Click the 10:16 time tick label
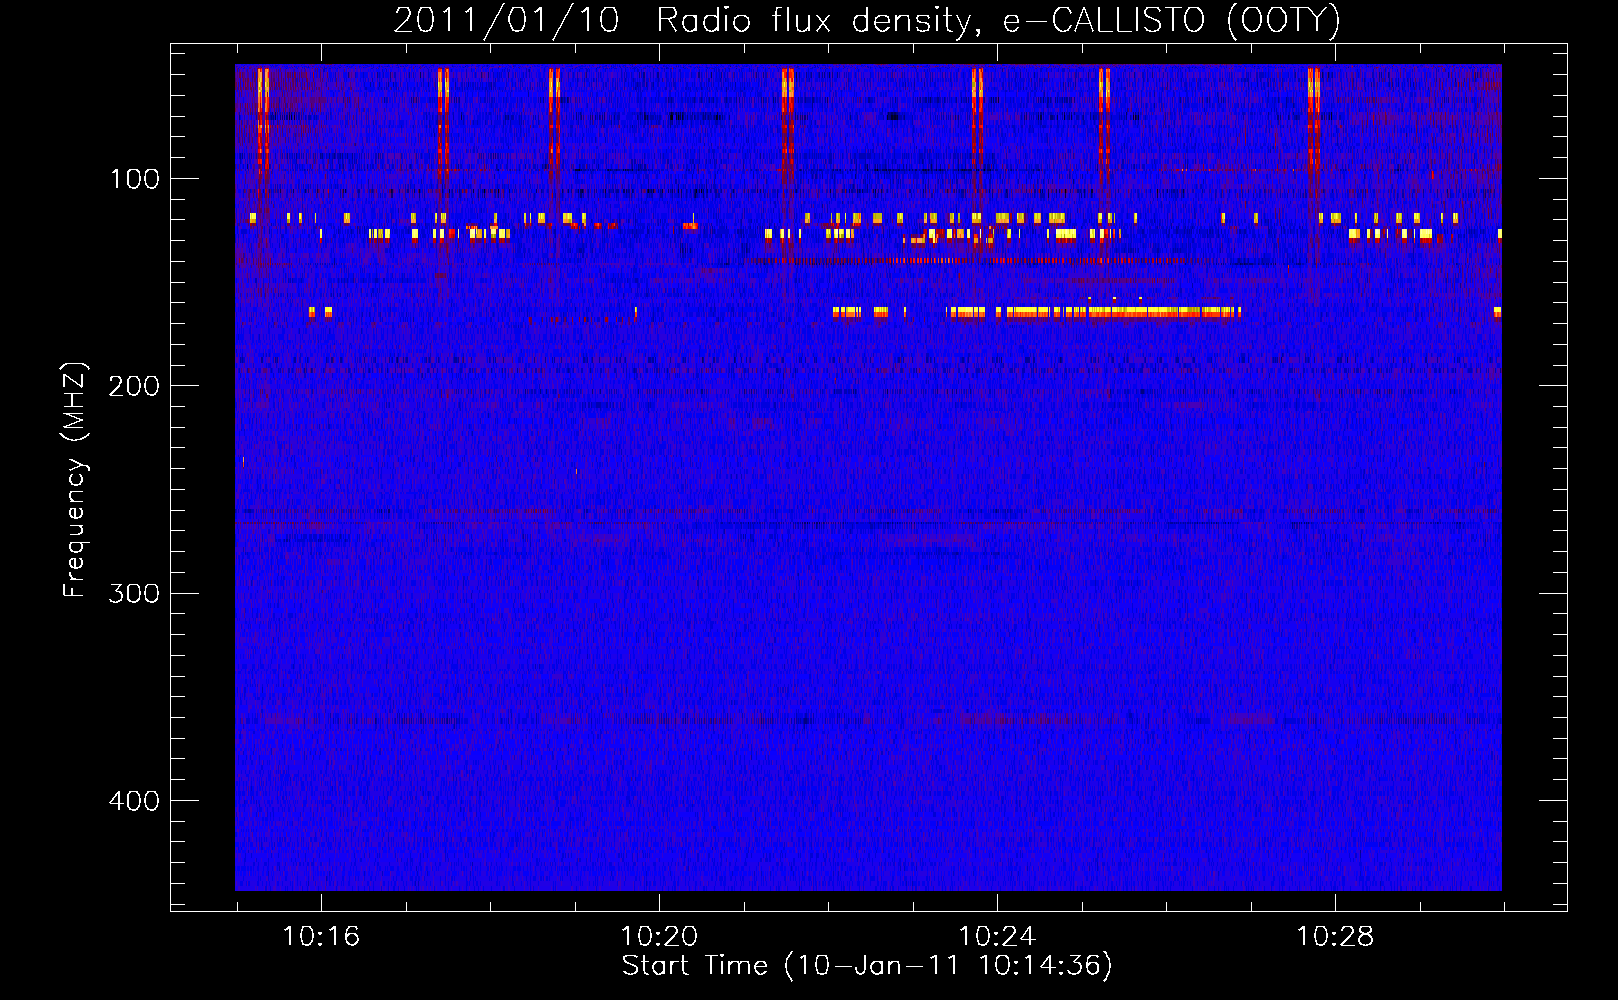 [321, 936]
